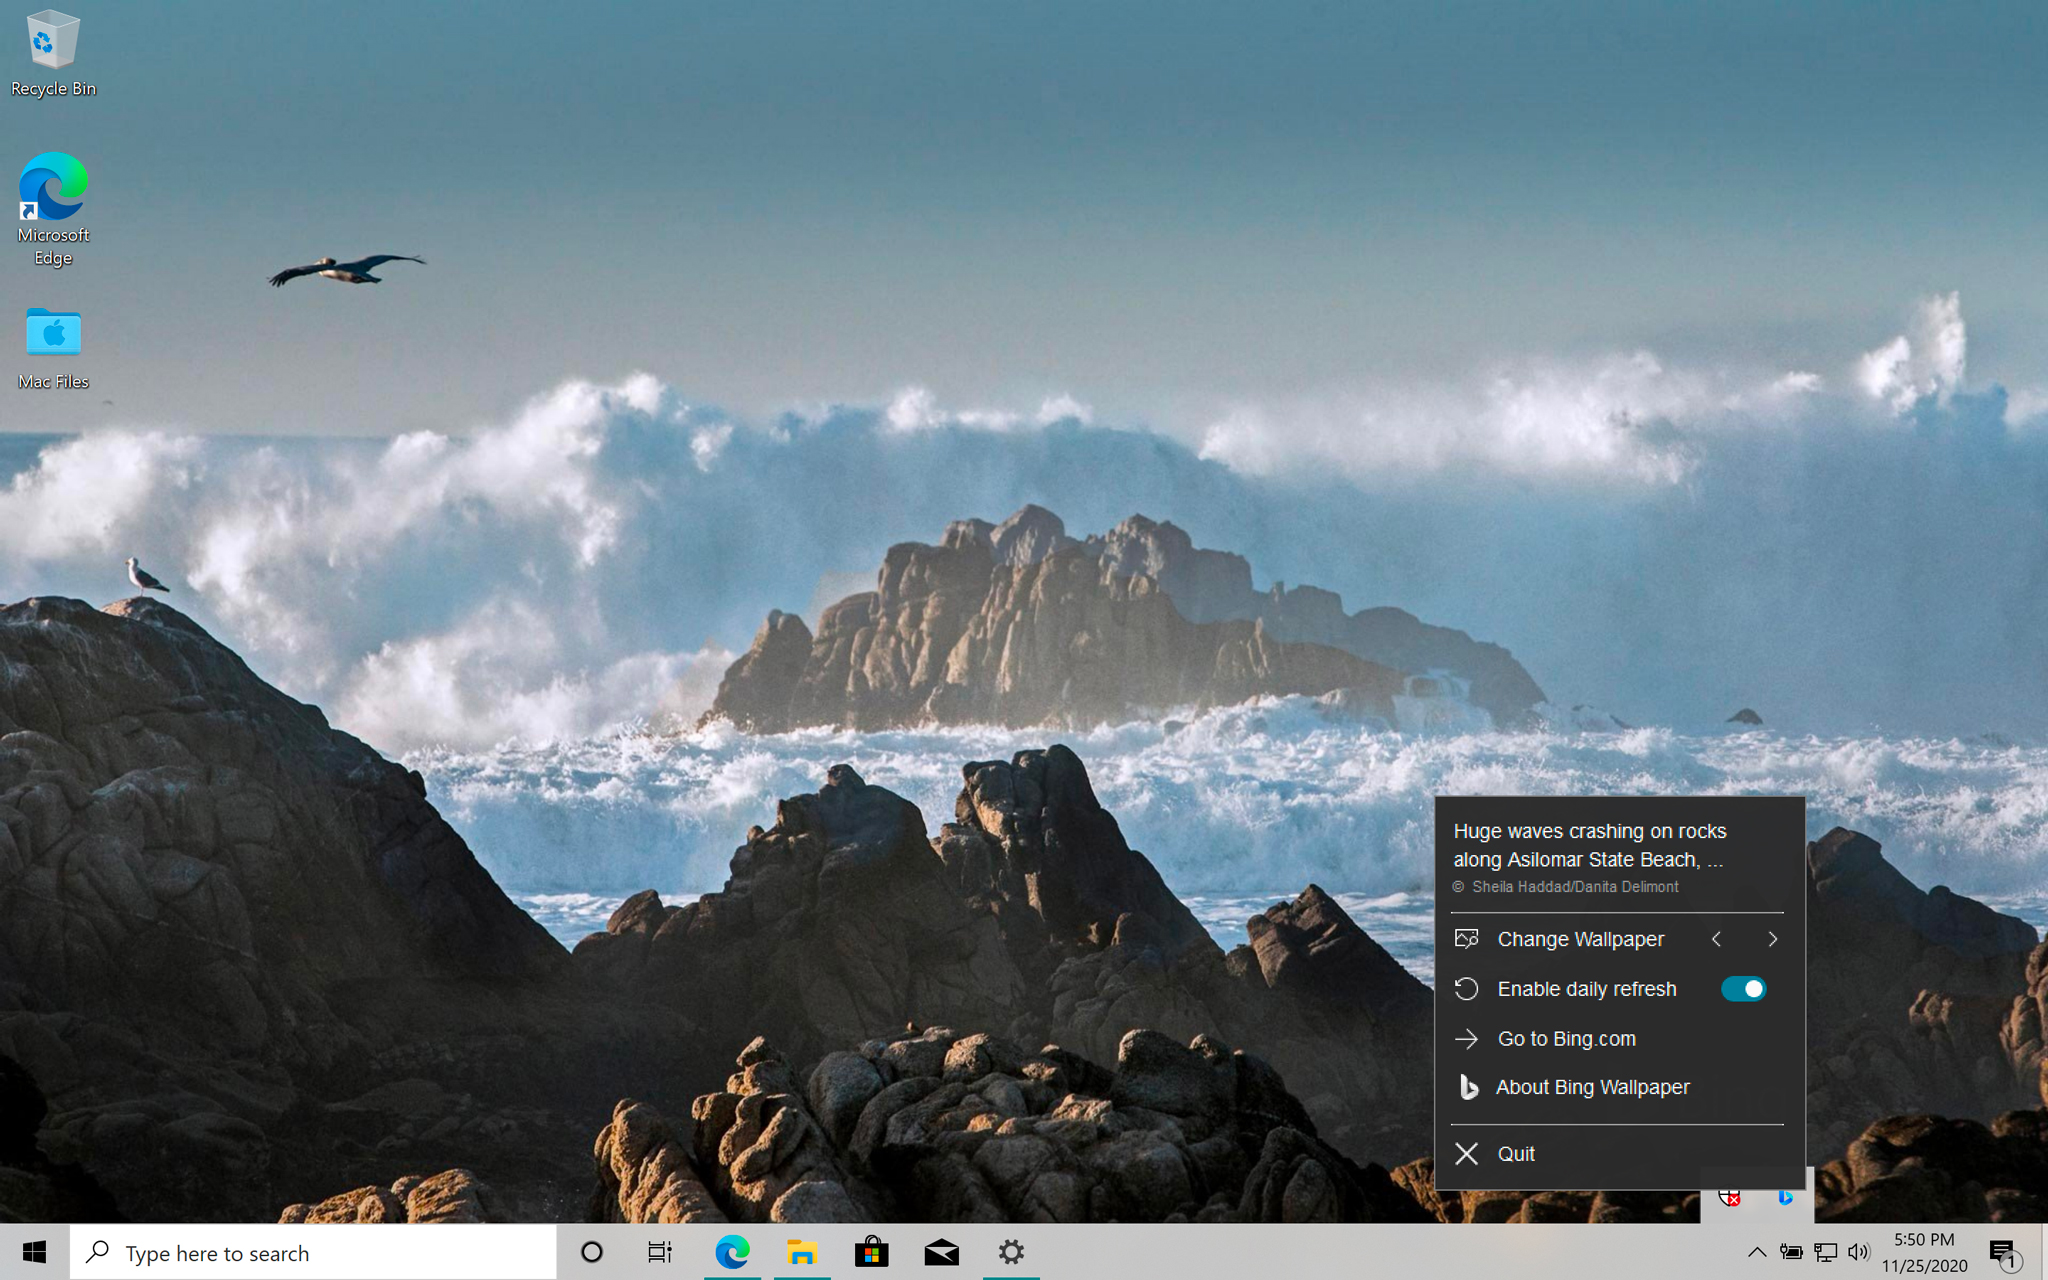
Task: Click the Mail app icon
Action: click(x=941, y=1252)
